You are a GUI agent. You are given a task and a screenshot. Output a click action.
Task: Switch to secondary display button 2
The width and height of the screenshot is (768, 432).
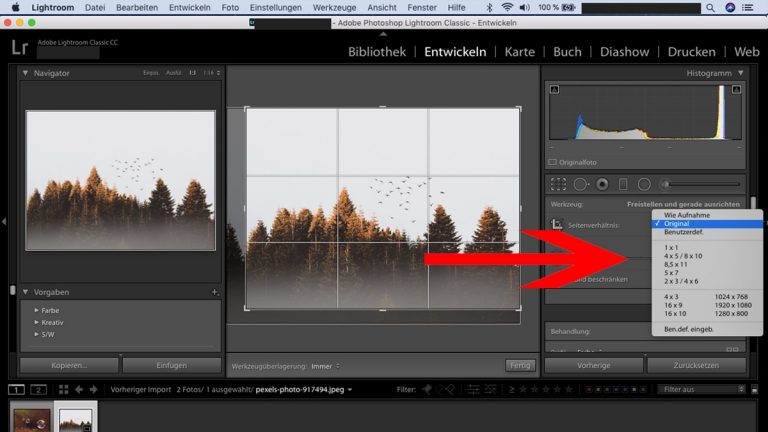tap(38, 389)
